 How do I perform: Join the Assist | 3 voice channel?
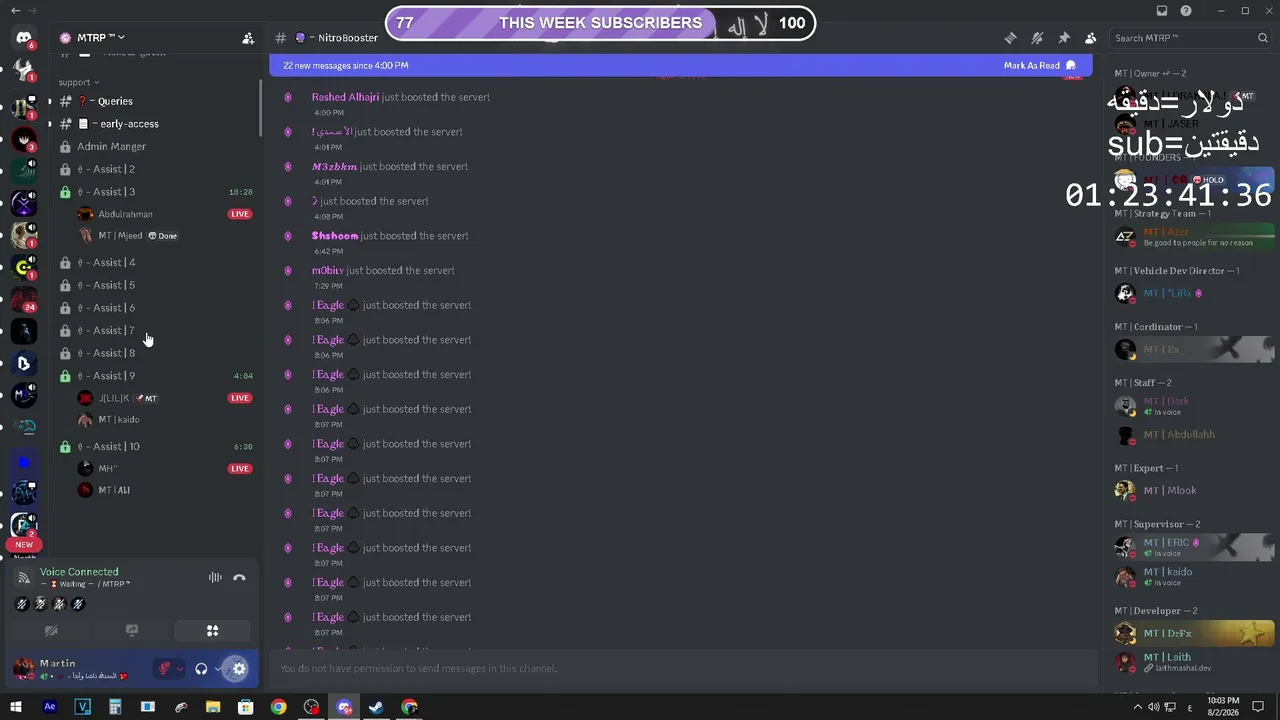[x=156, y=192]
